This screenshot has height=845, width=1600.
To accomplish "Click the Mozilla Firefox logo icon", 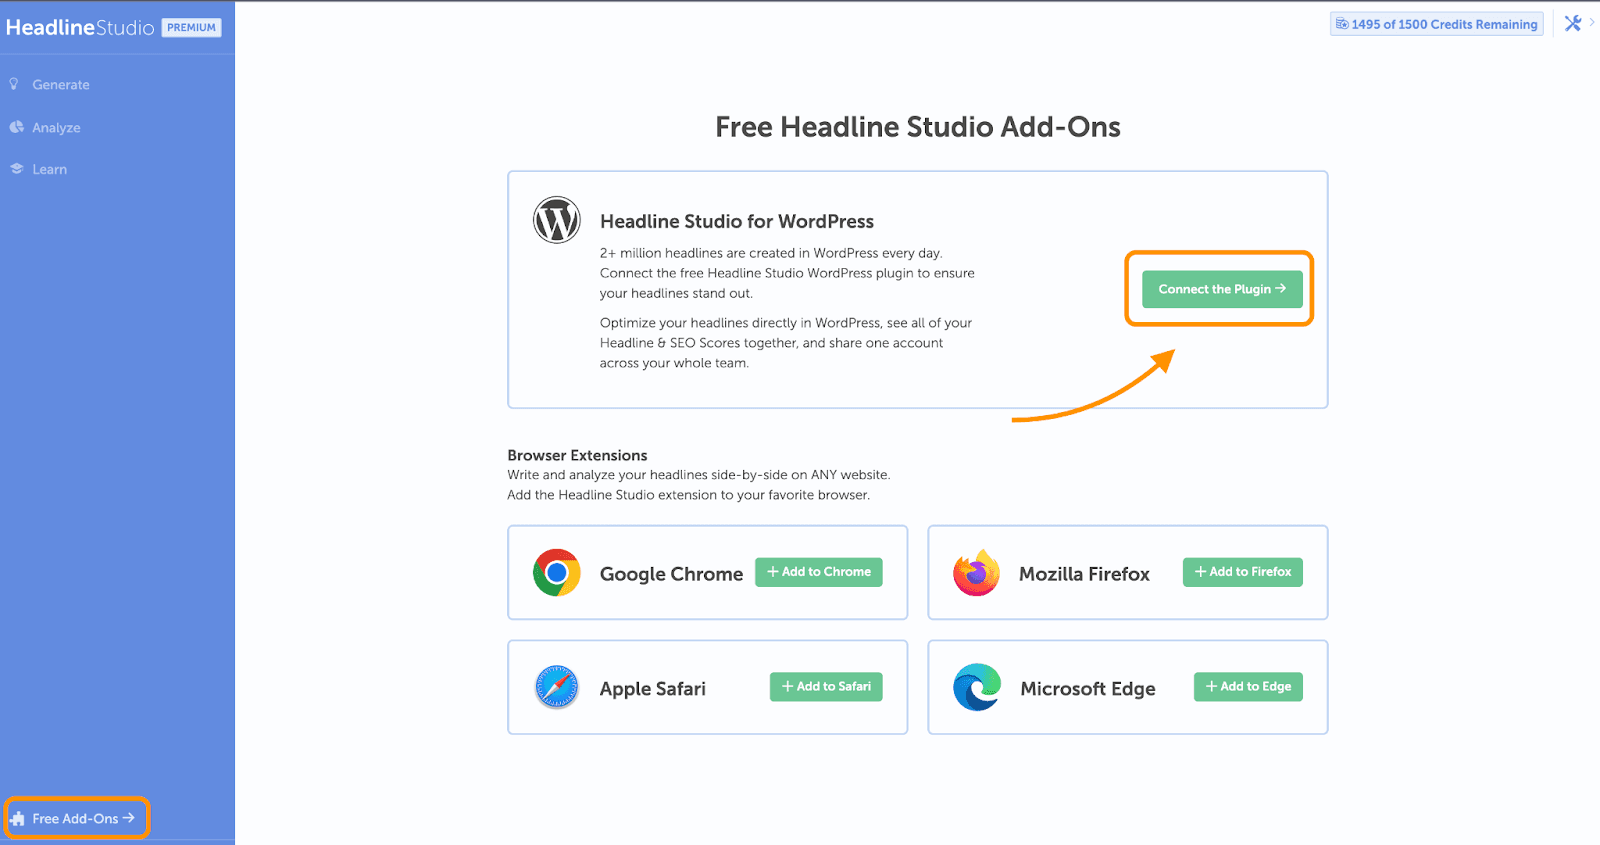I will click(x=976, y=573).
